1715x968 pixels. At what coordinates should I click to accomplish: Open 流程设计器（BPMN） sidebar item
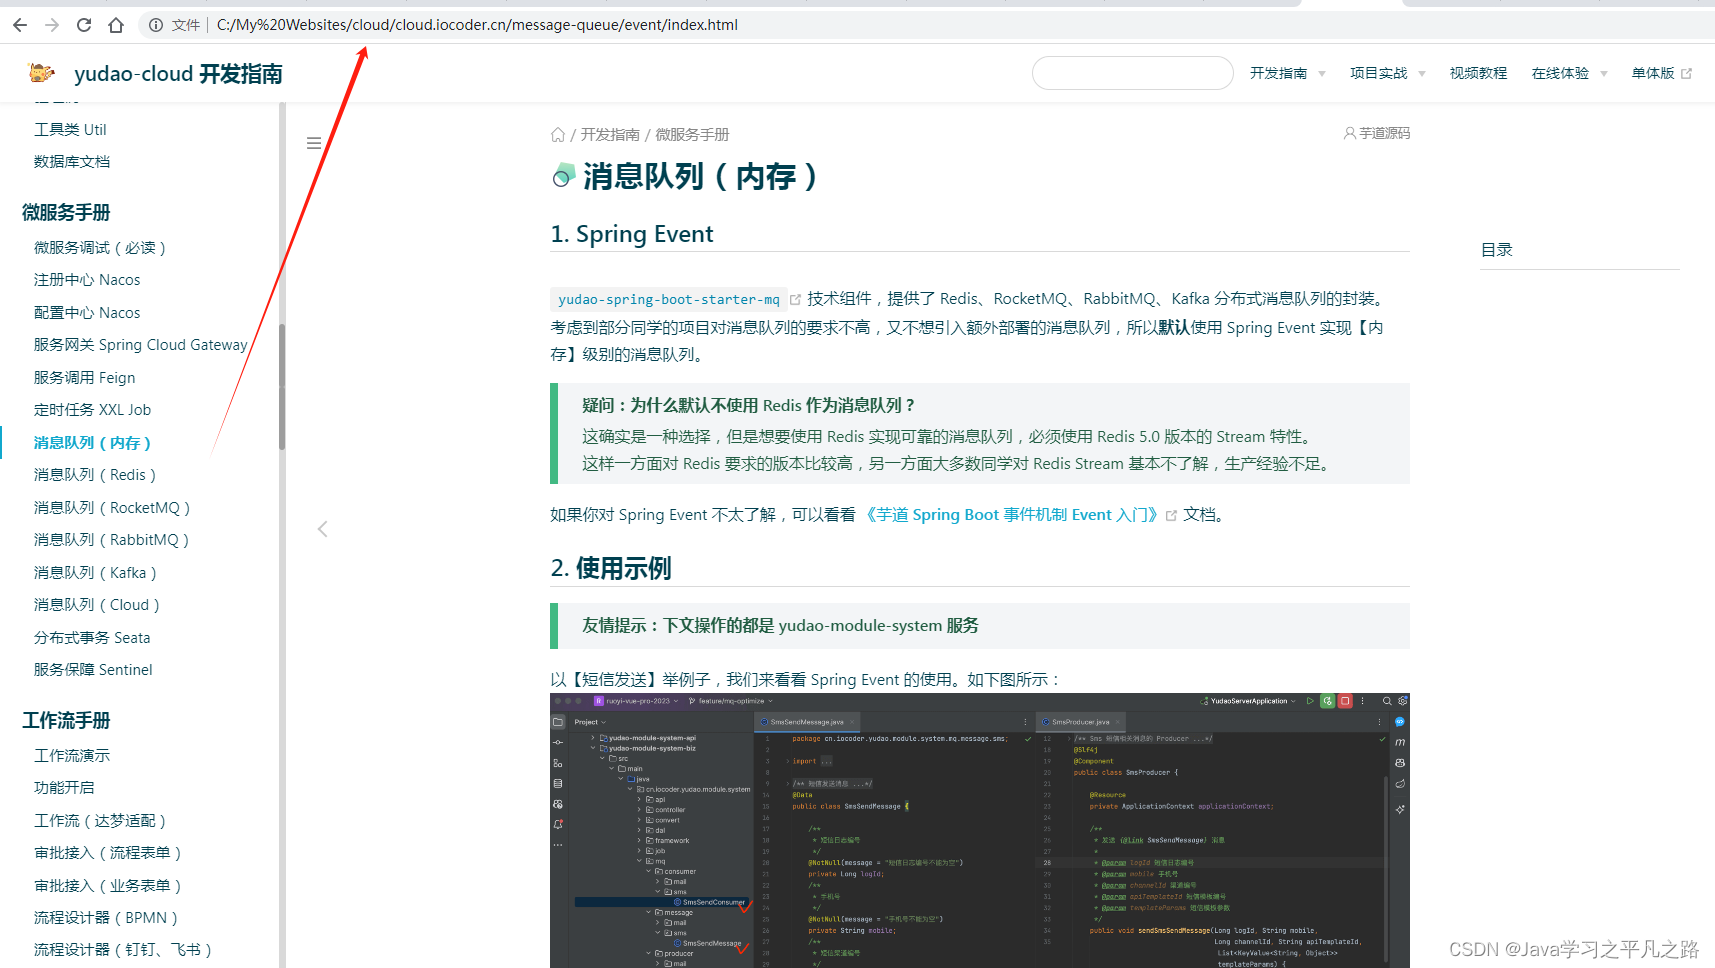click(x=106, y=917)
